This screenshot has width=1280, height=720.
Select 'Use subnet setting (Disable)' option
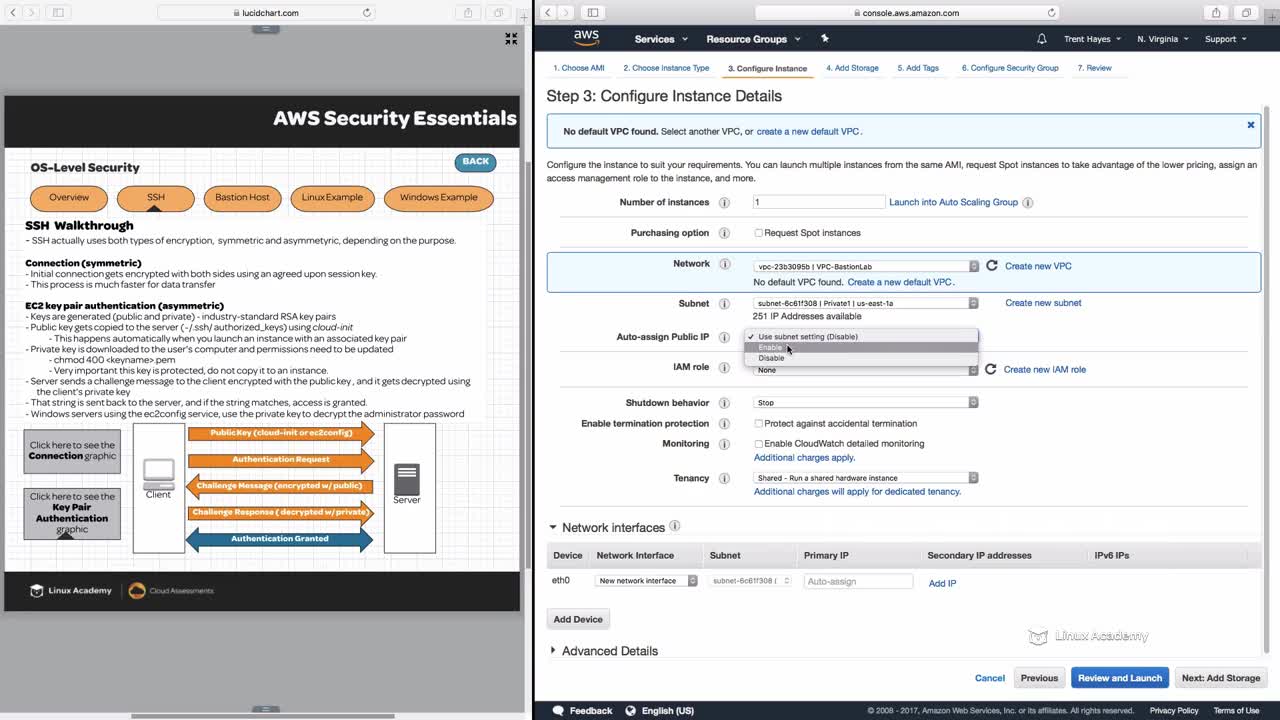862,337
